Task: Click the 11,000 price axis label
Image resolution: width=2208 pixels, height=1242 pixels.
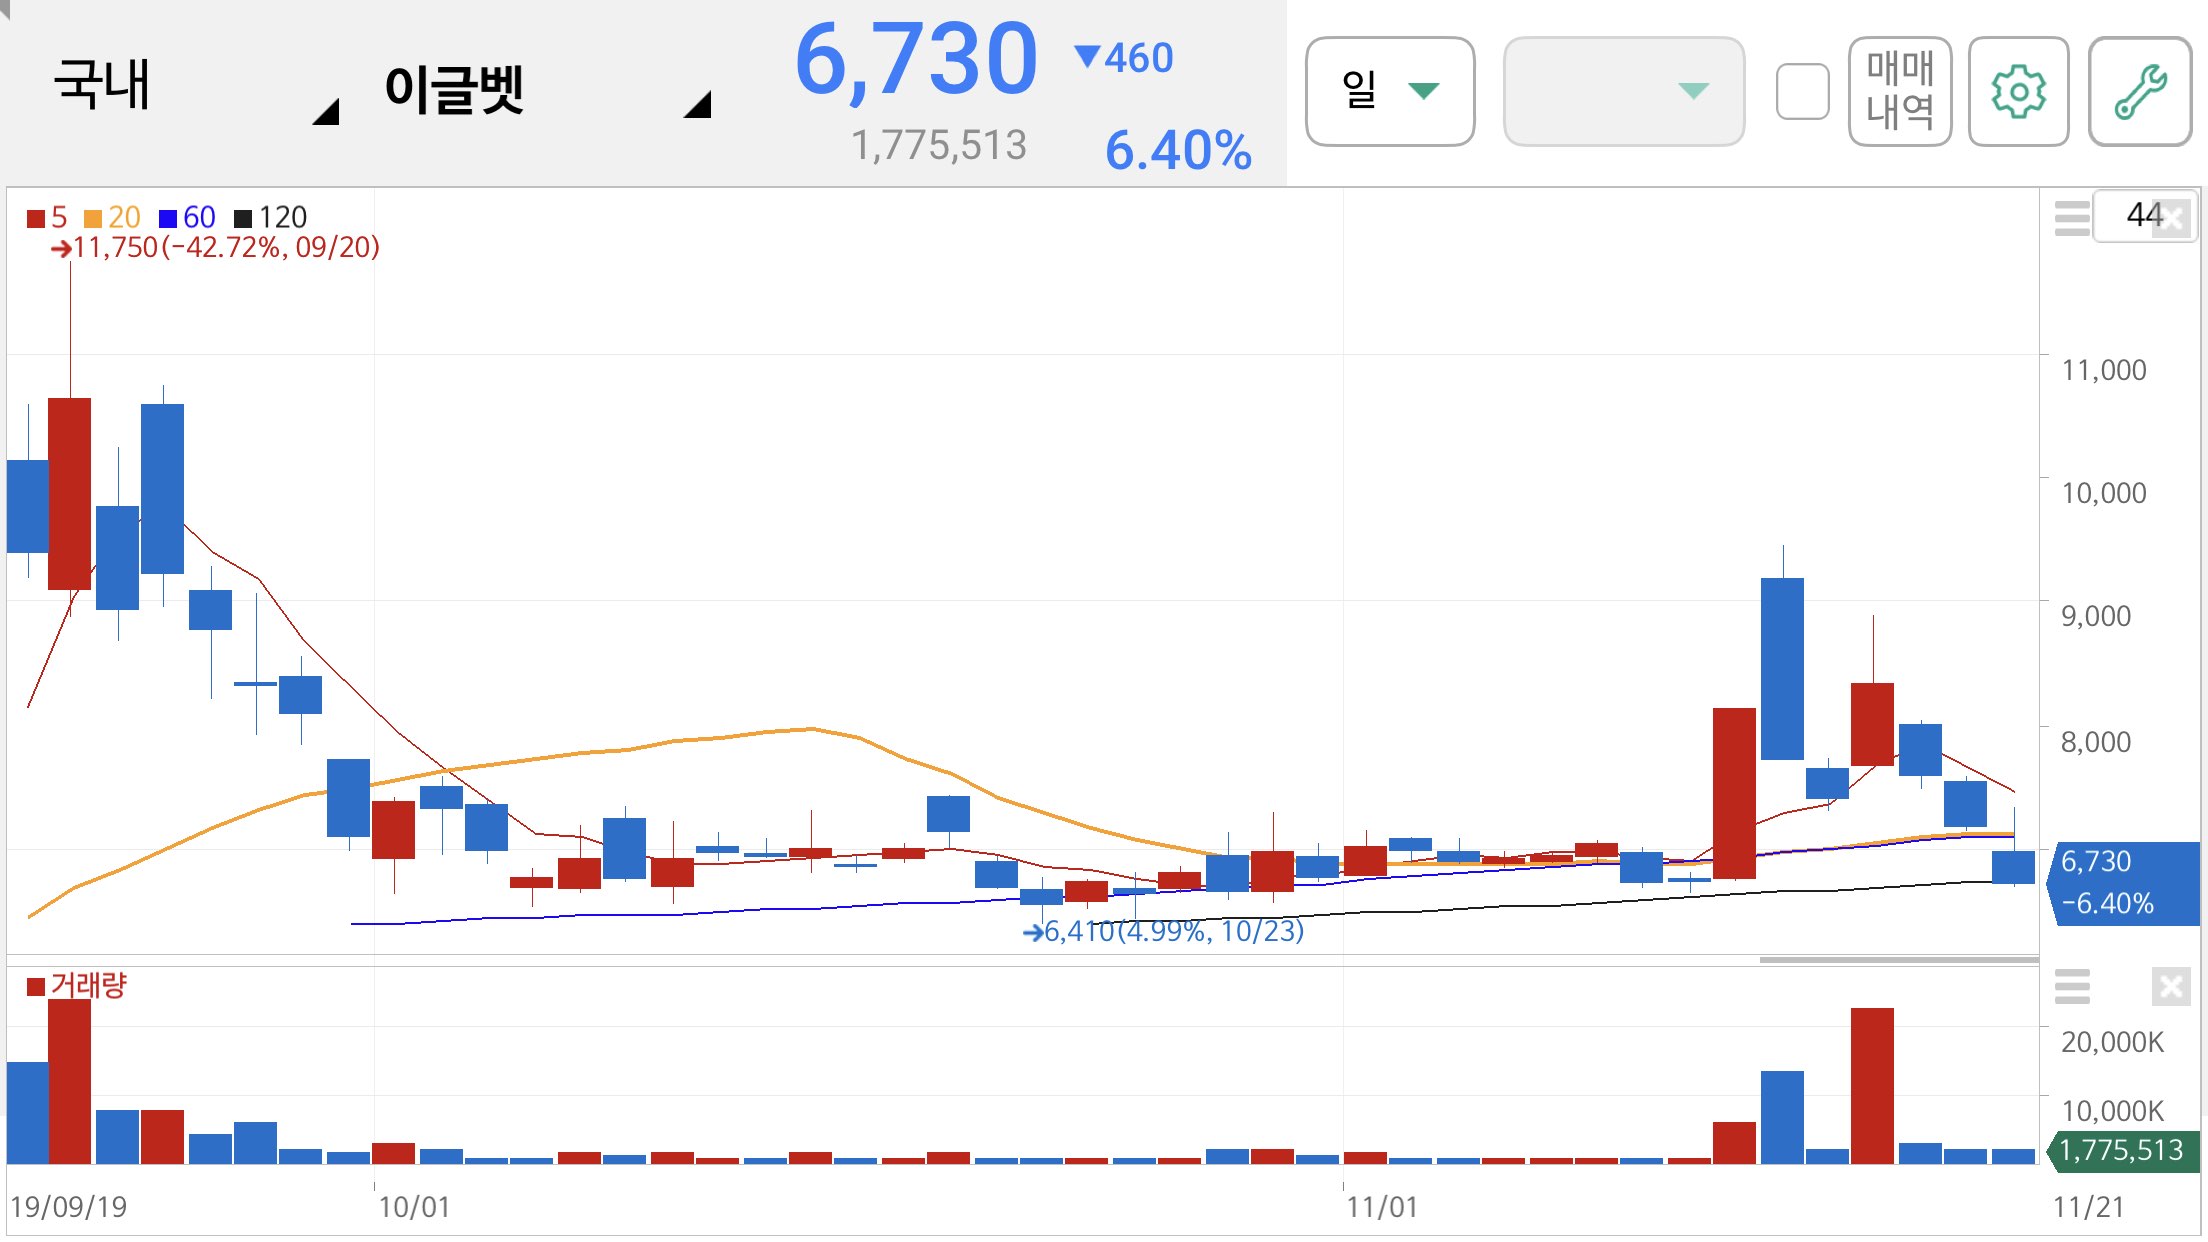Action: pos(2103,370)
